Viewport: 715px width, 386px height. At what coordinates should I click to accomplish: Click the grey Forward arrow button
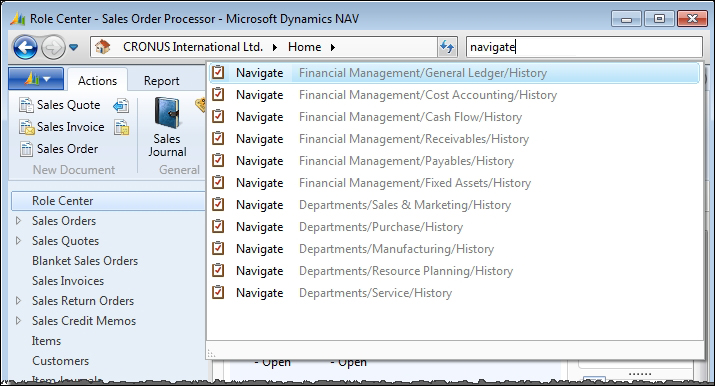click(x=53, y=47)
